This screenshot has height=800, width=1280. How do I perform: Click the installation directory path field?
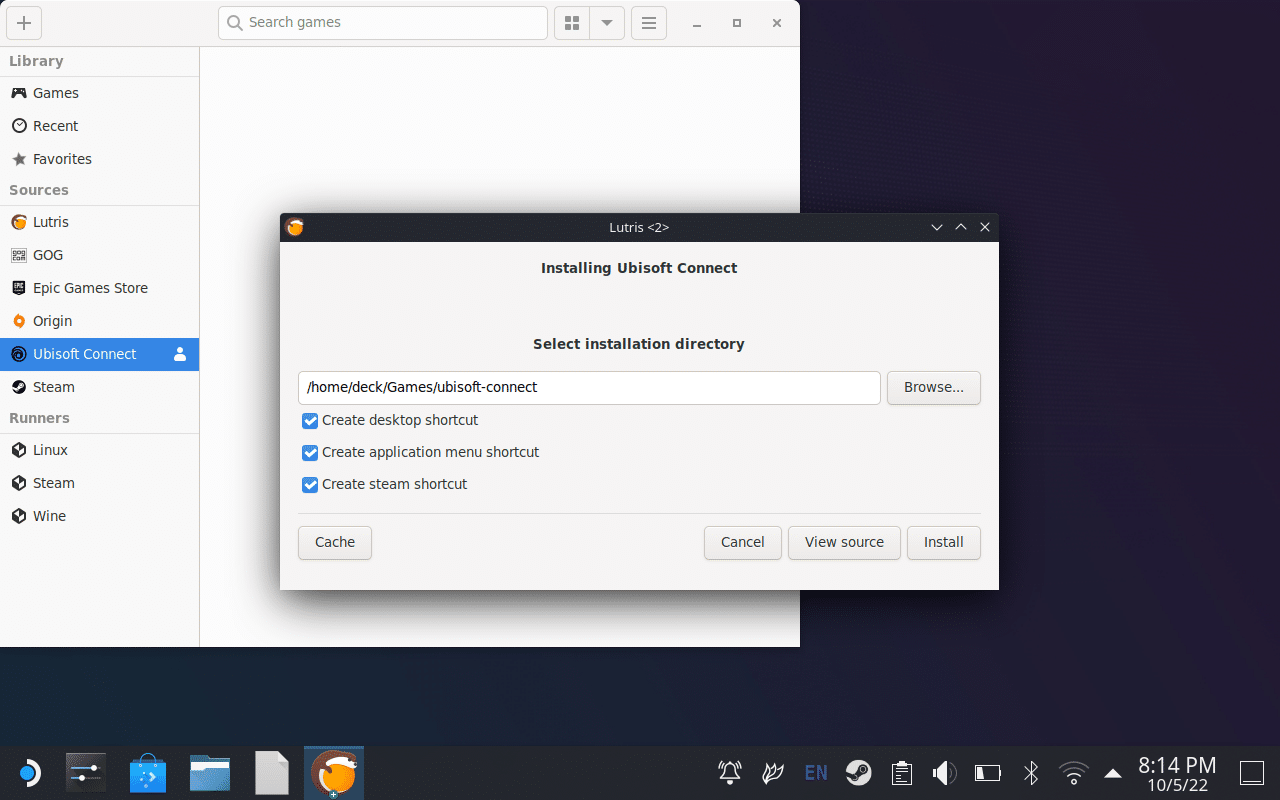coord(589,388)
